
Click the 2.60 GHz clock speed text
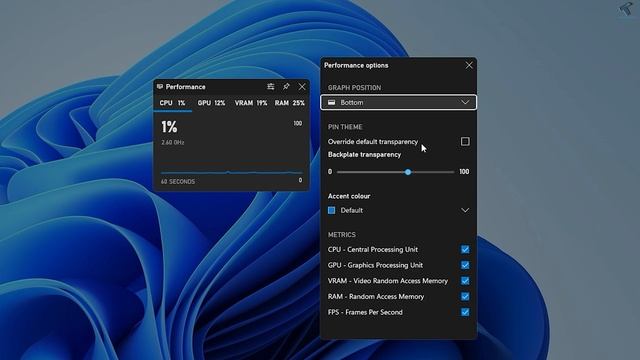173,142
